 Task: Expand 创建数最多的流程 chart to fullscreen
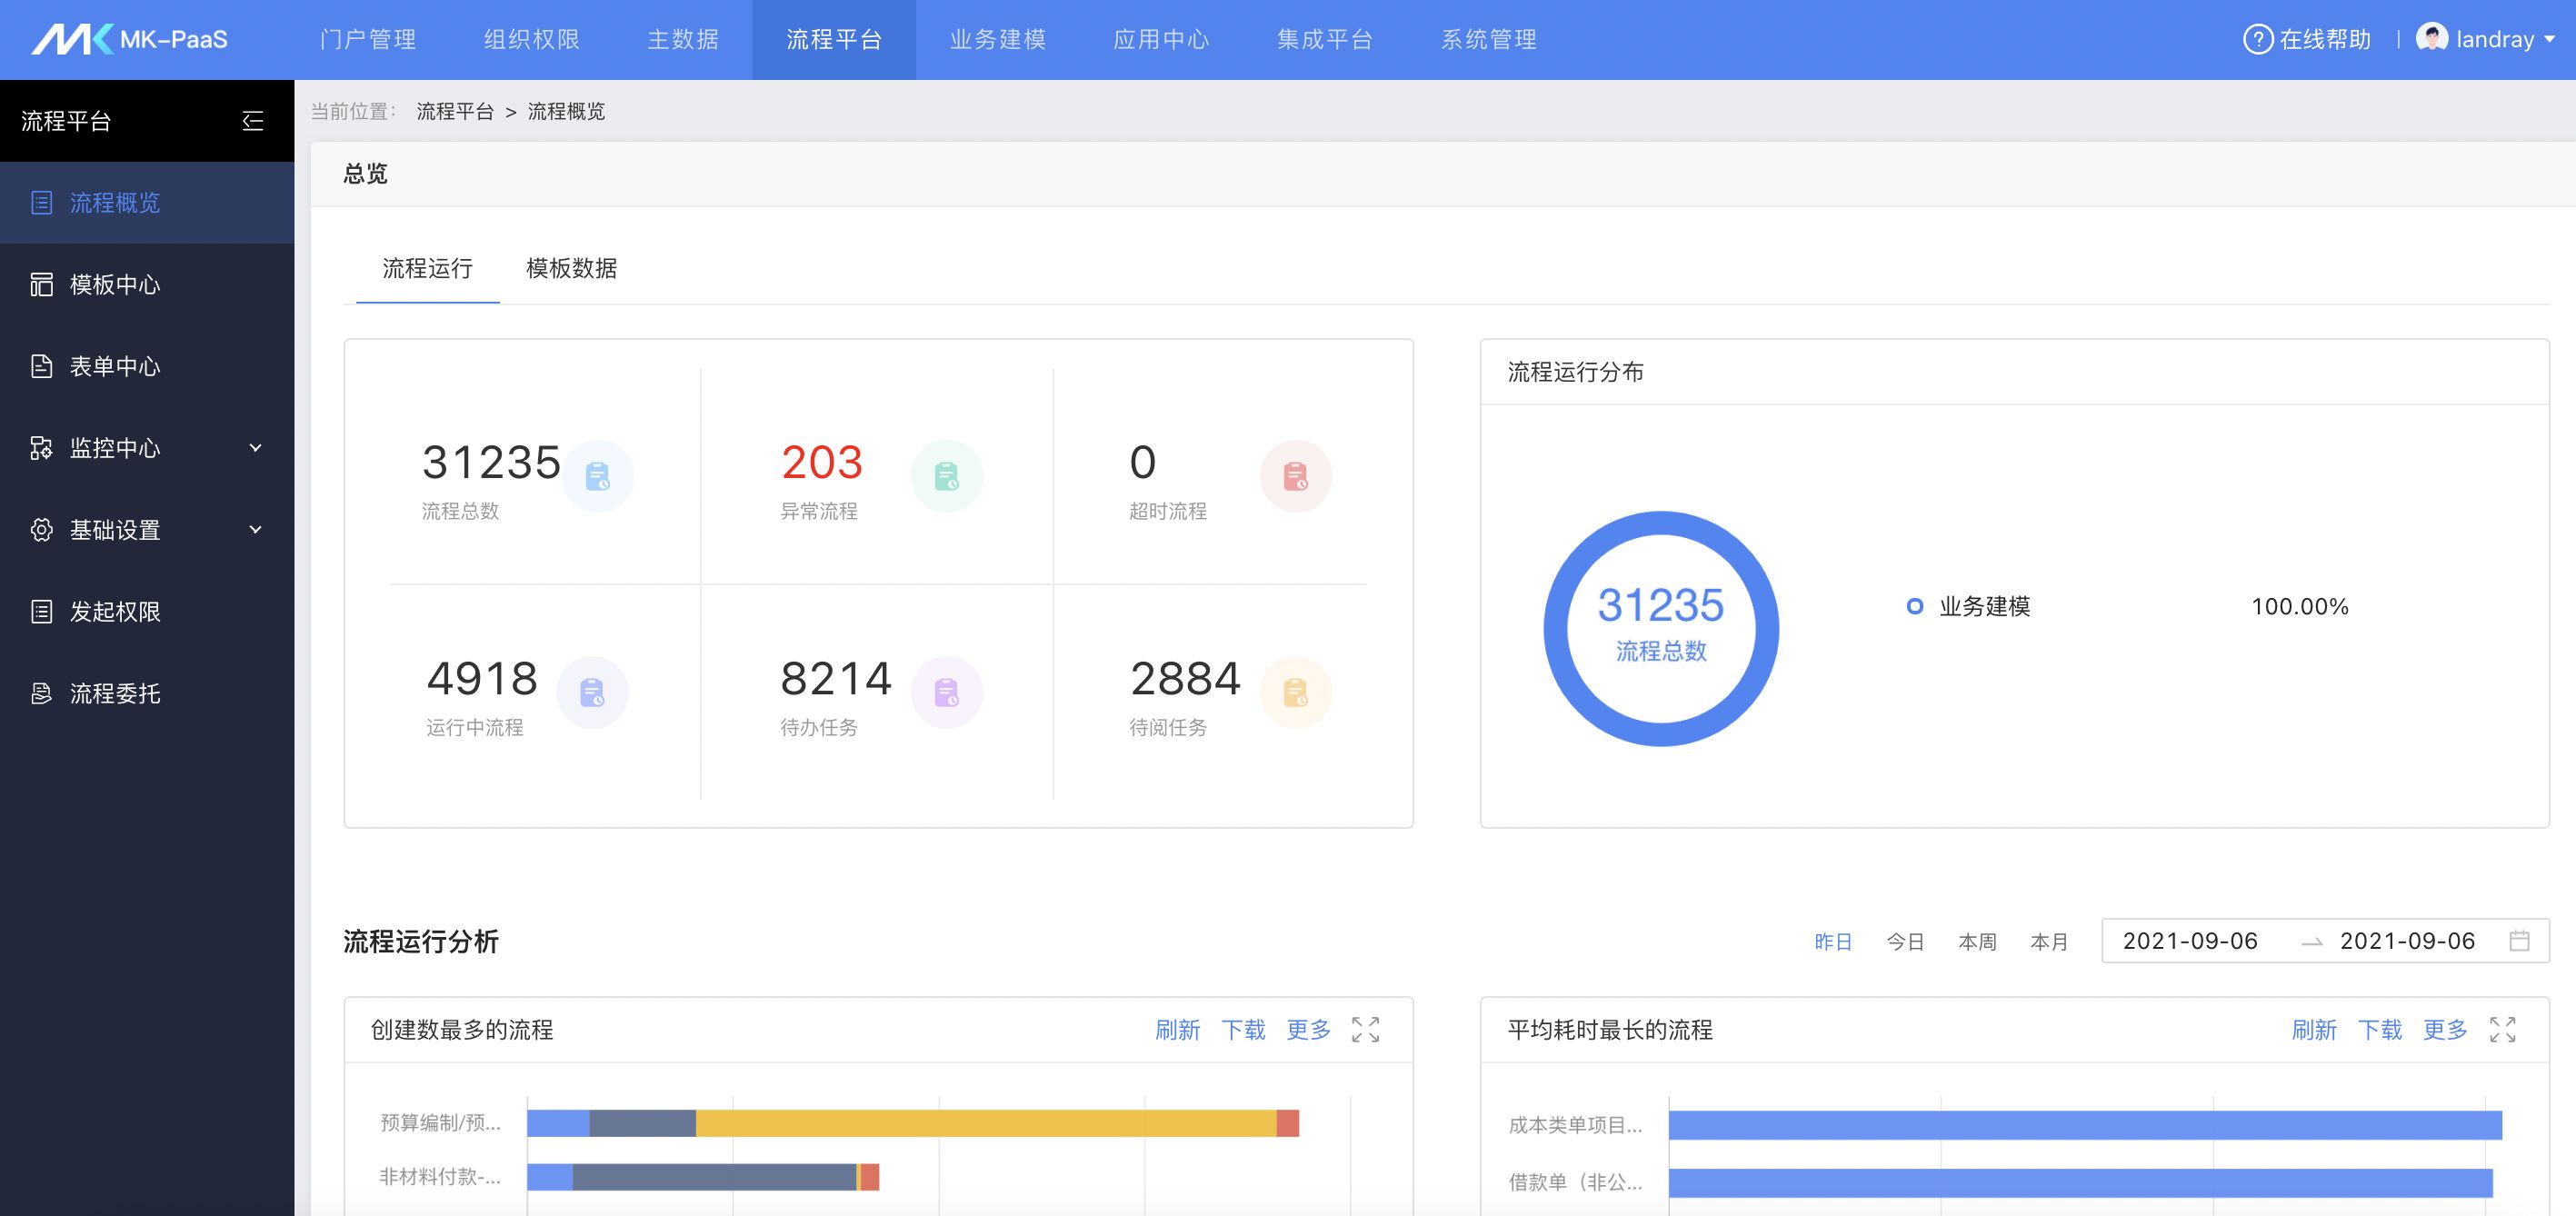click(x=1365, y=1030)
